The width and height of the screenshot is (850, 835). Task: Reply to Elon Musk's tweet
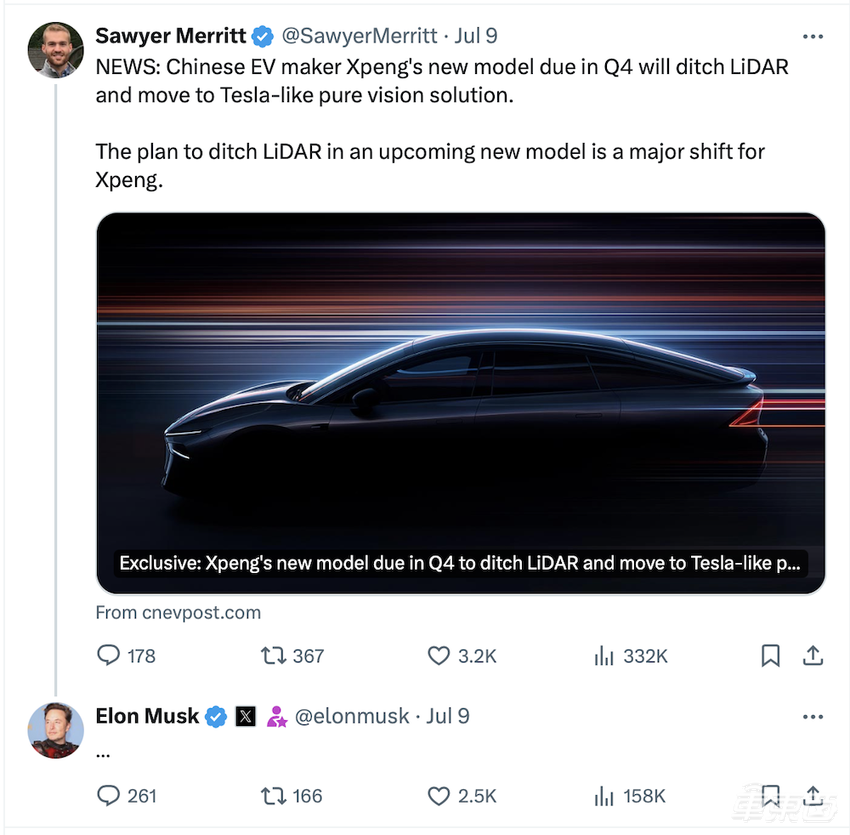[x=109, y=796]
